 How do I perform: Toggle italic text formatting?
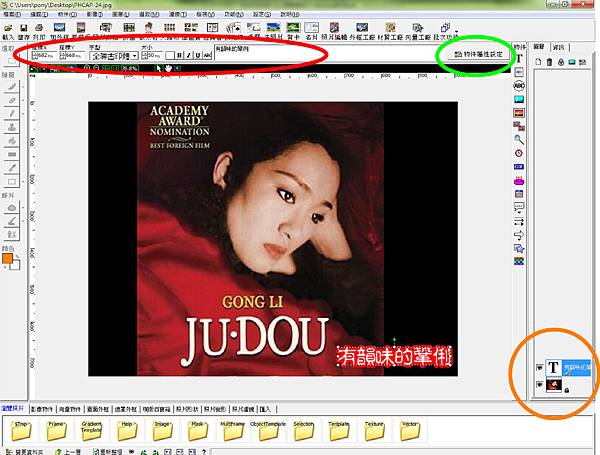(189, 55)
